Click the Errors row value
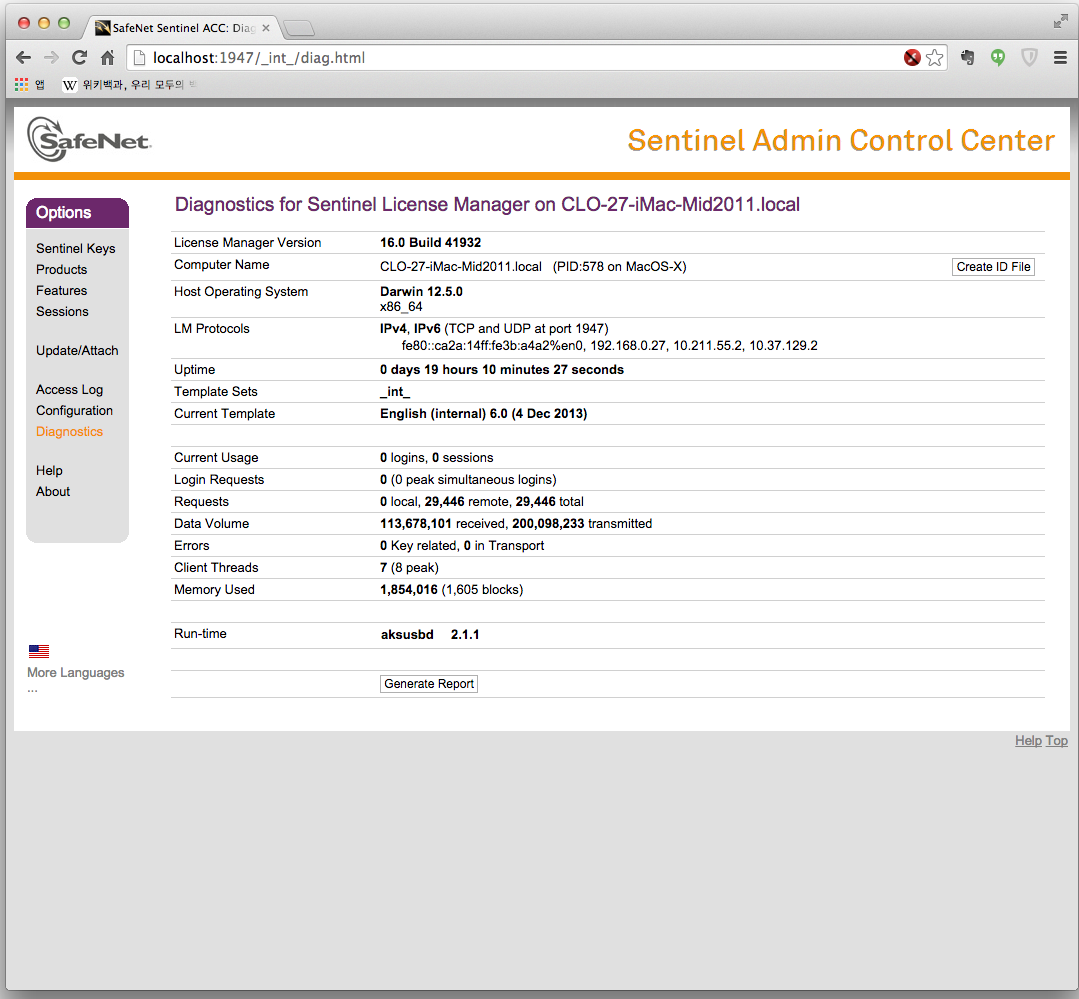Viewport: 1079px width, 999px height. point(462,546)
